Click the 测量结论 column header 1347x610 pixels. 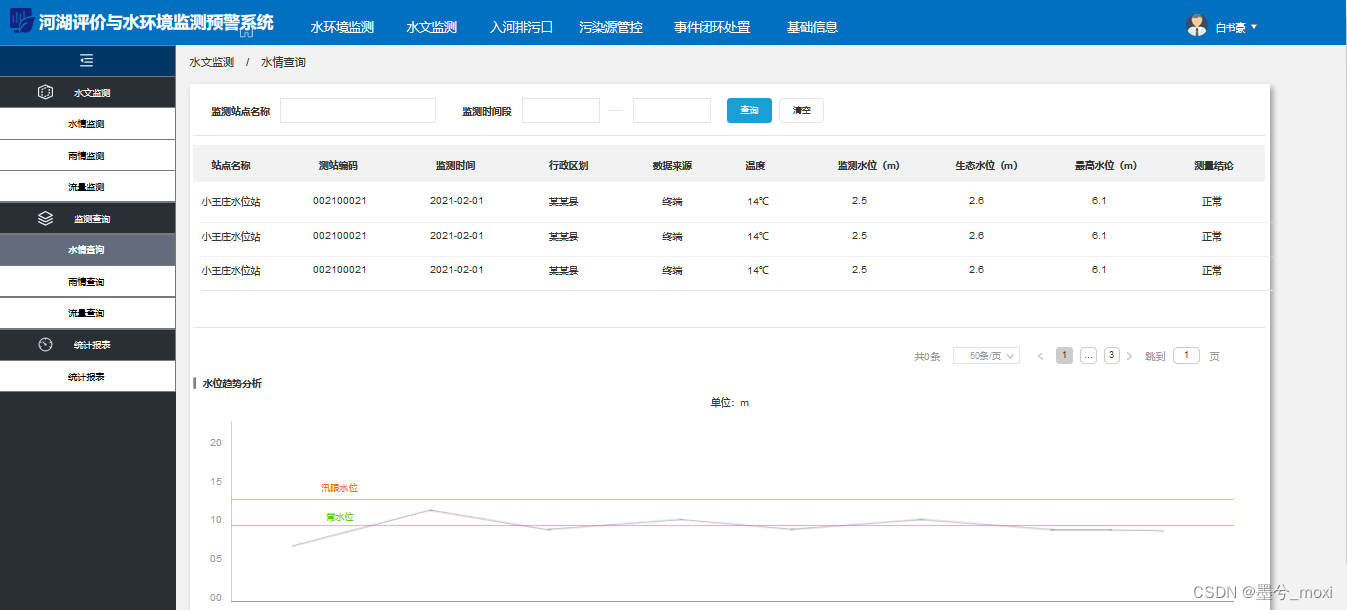(x=1213, y=166)
